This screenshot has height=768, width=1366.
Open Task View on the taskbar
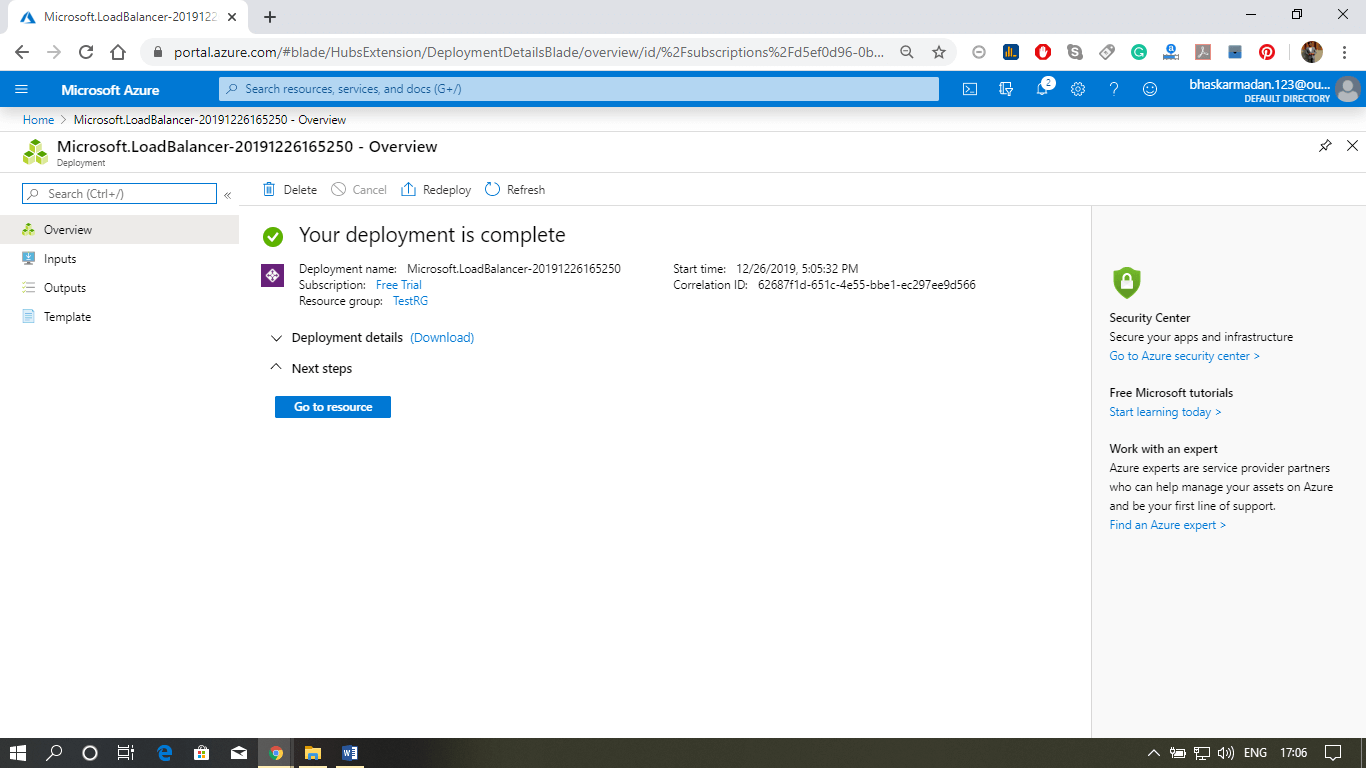pyautogui.click(x=126, y=753)
